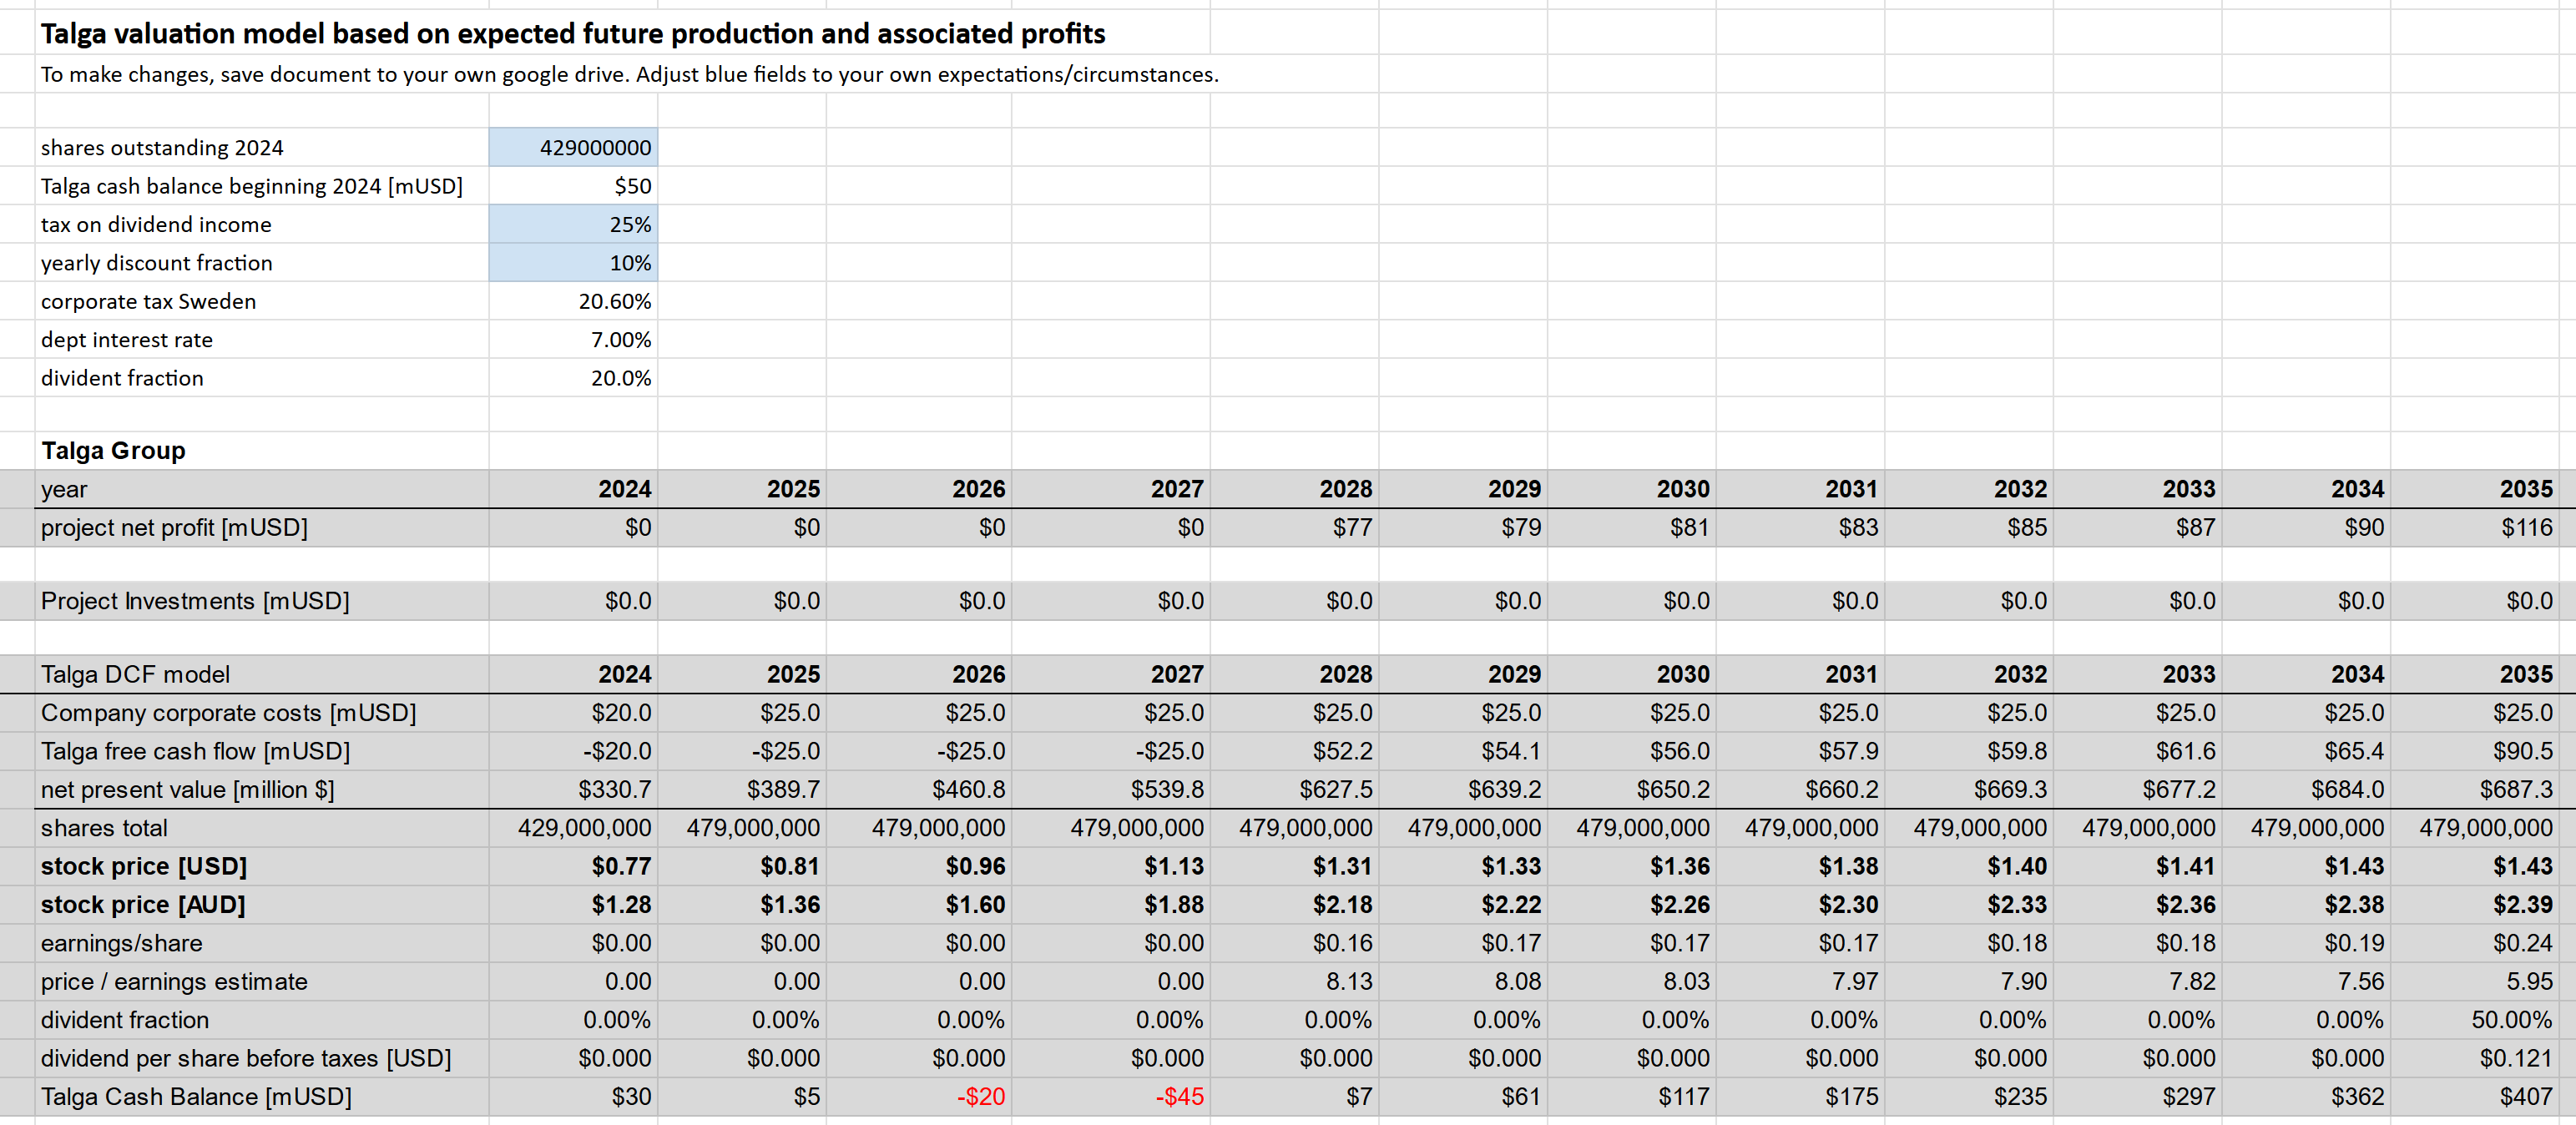Select negative cash balance -$20 cell
Viewport: 2576px width, 1125px height.
coord(919,1097)
